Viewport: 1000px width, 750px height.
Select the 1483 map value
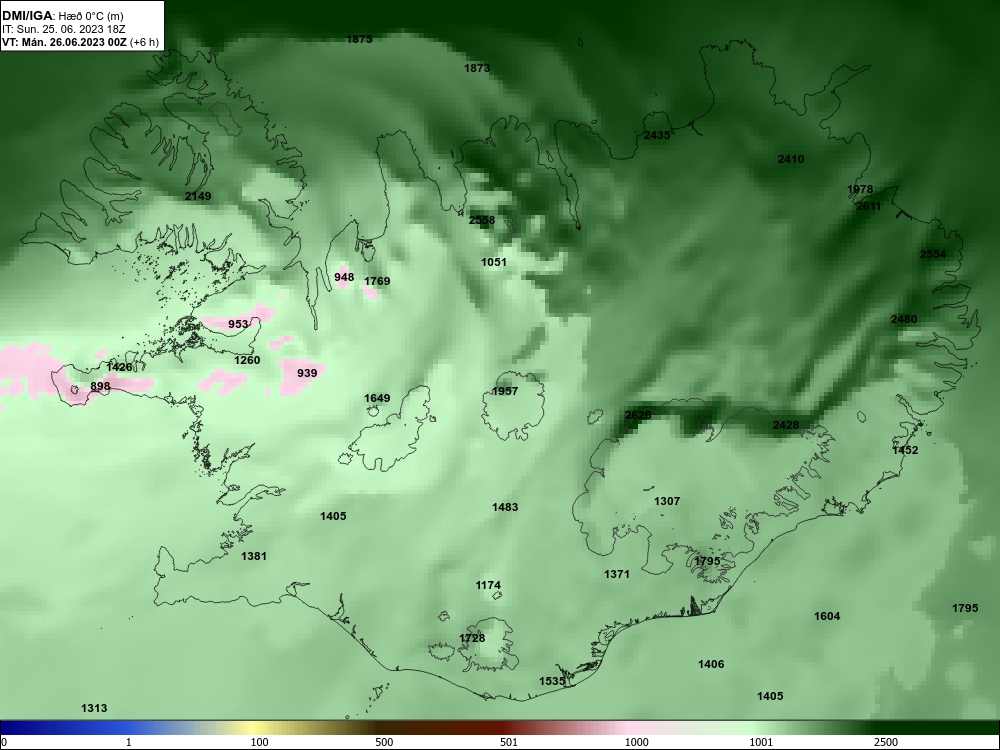(505, 508)
